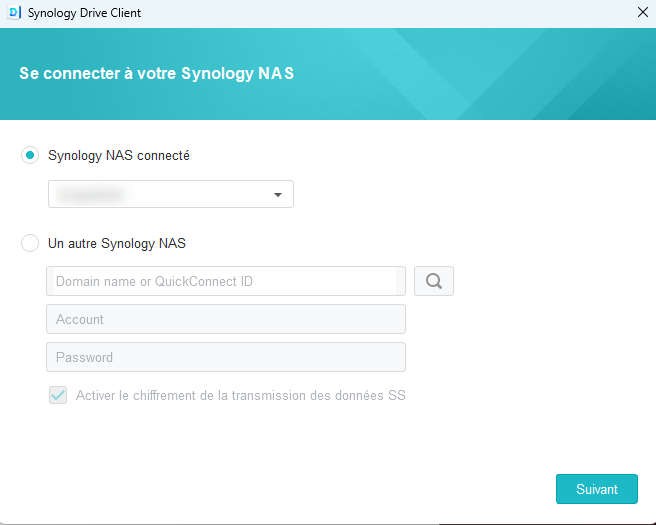
Task: Click the "Se connecter à votre Synology NAS" heading
Action: pyautogui.click(x=157, y=74)
